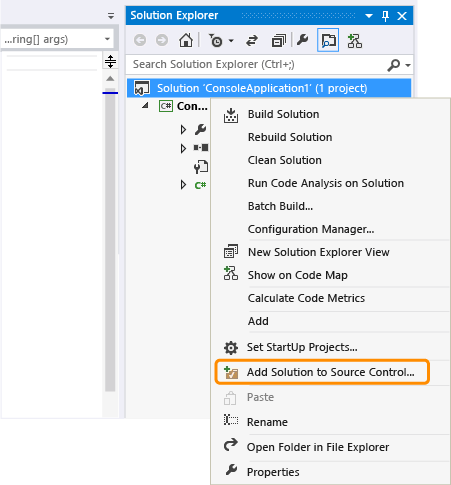451x485 pixels.
Task: Click the Build Solution menu icon
Action: pos(231,115)
